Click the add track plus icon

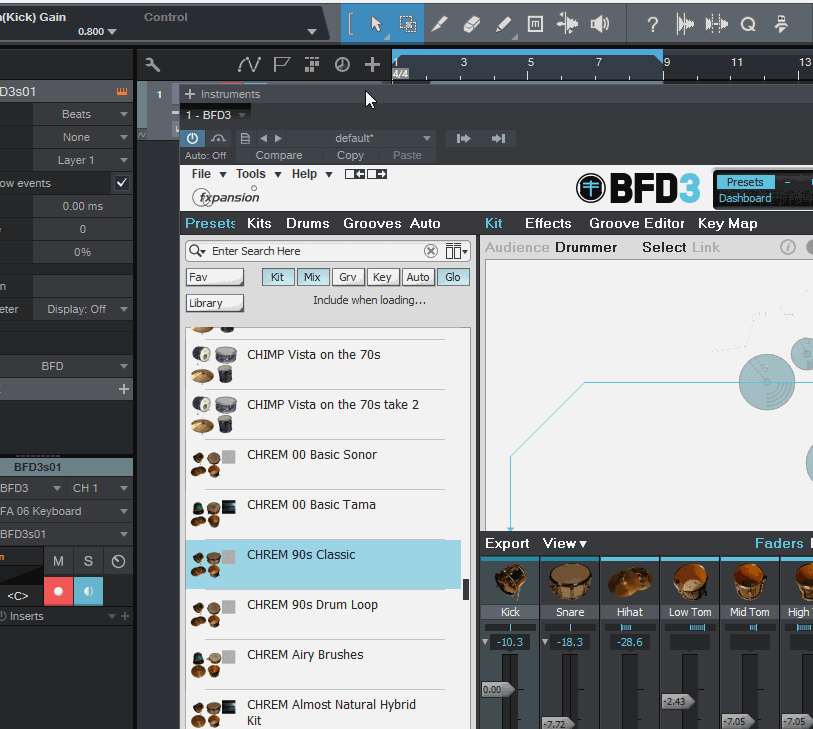(x=372, y=65)
